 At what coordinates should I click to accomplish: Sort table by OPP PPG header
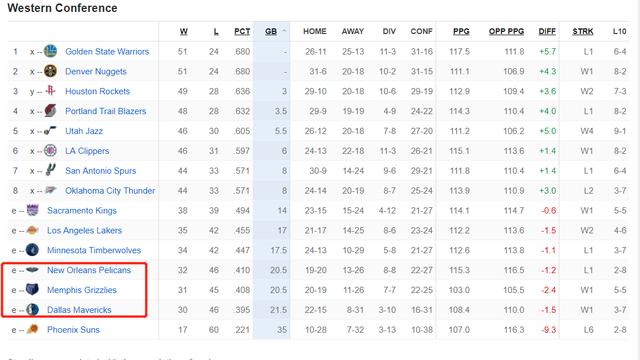click(x=507, y=31)
